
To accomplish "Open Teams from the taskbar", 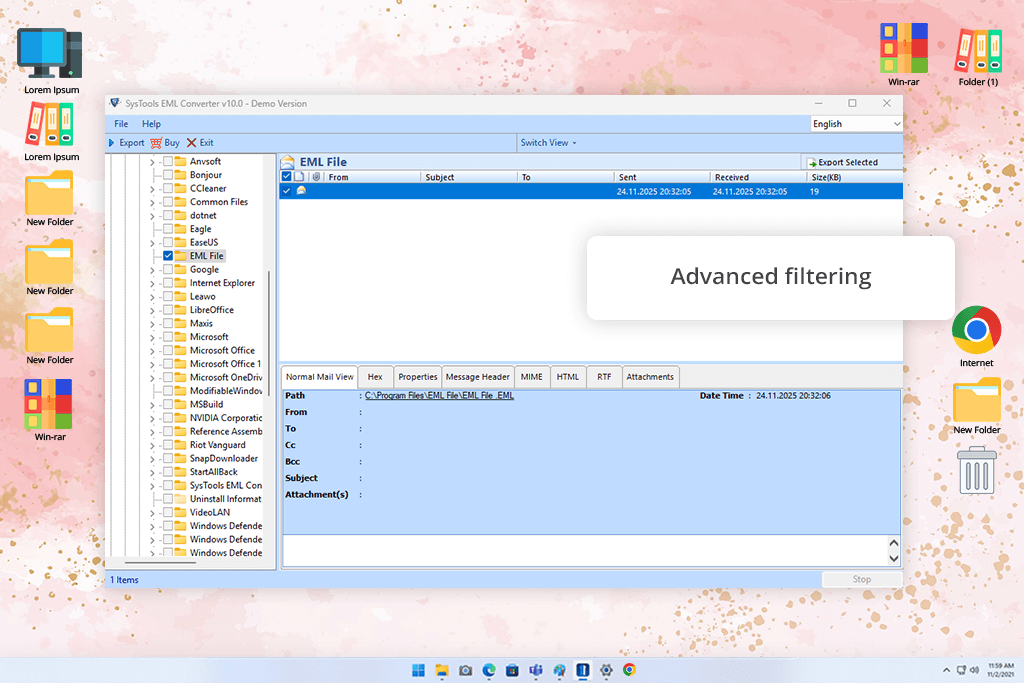I will click(x=536, y=670).
